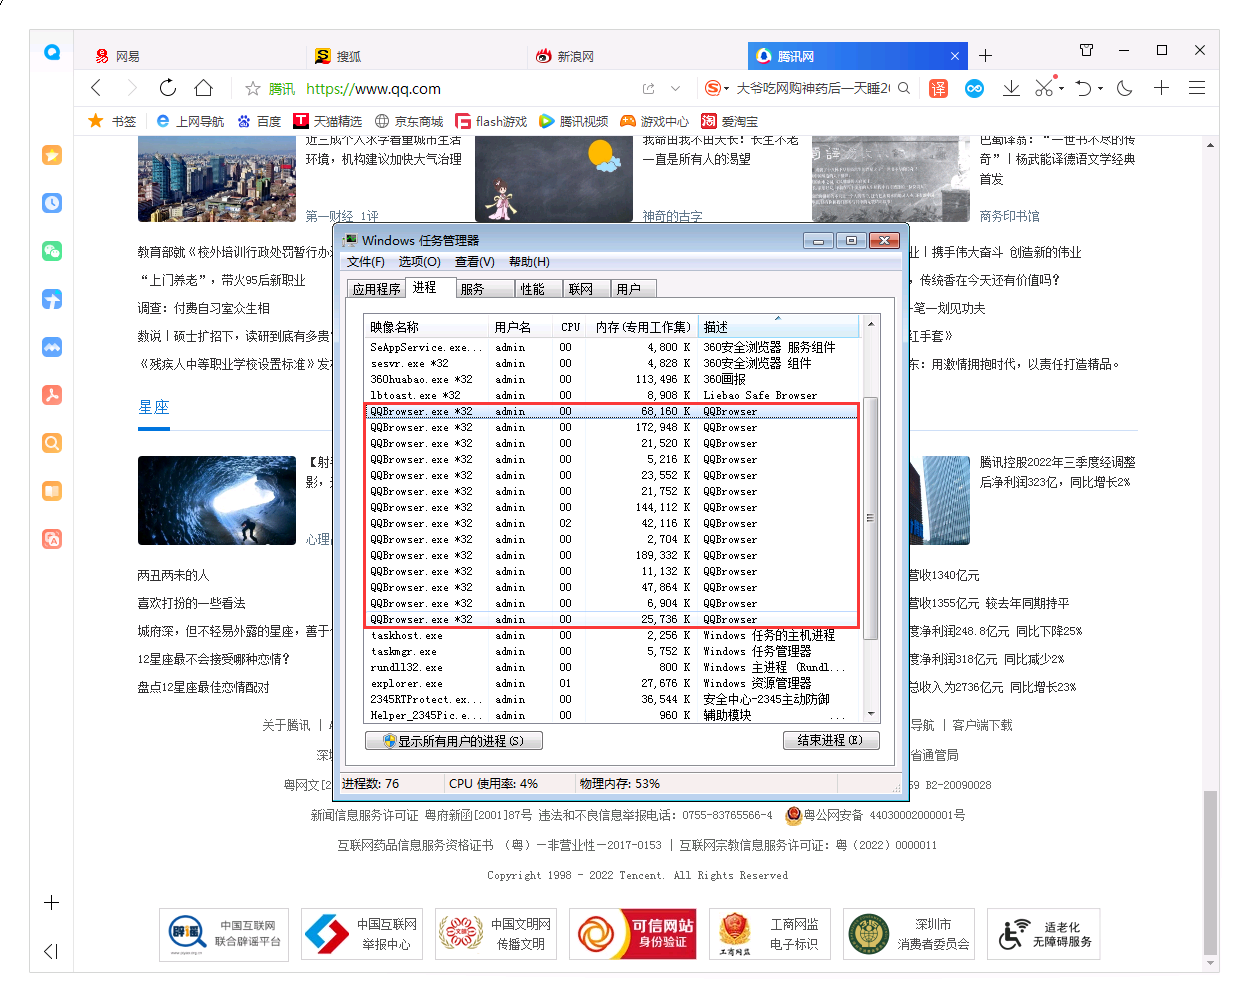Image resolution: width=1249 pixels, height=1002 pixels.
Task: Open the 文件(F) menu in Task Manager
Action: pos(365,262)
